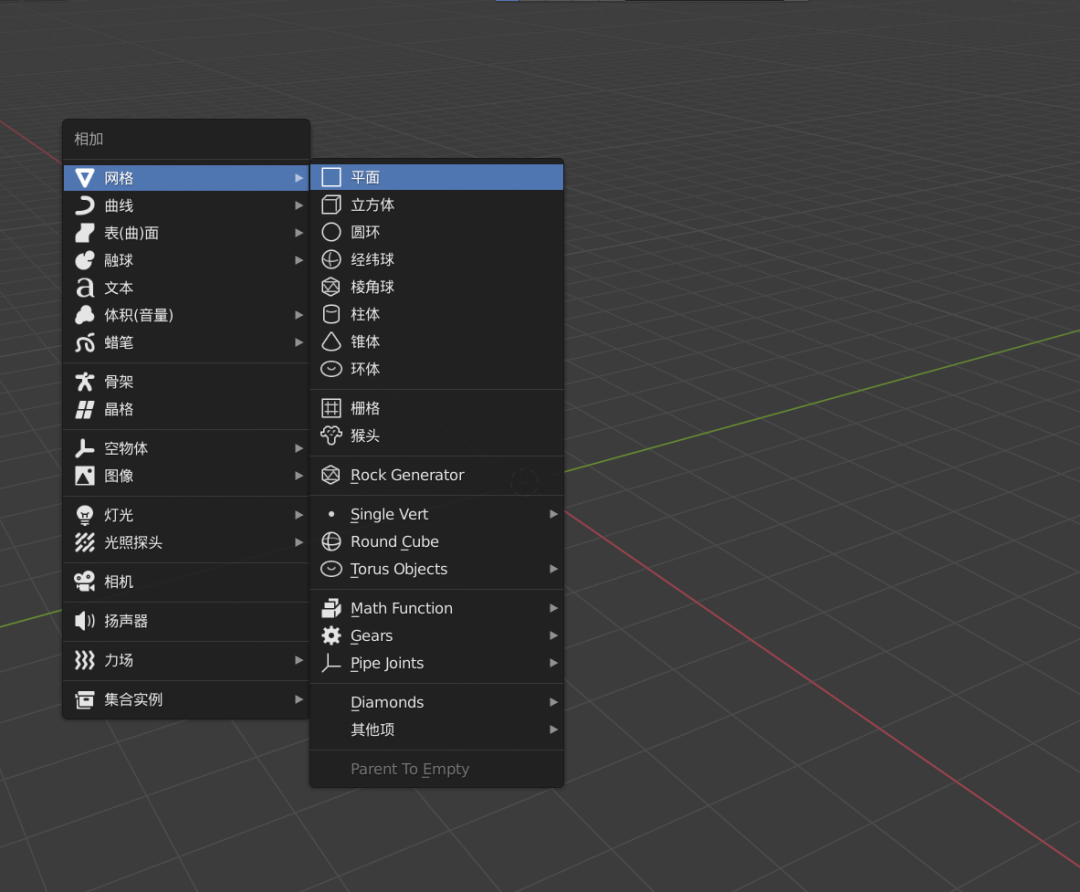1080x892 pixels.
Task: Click the mesh (网格) triangle icon
Action: click(85, 178)
